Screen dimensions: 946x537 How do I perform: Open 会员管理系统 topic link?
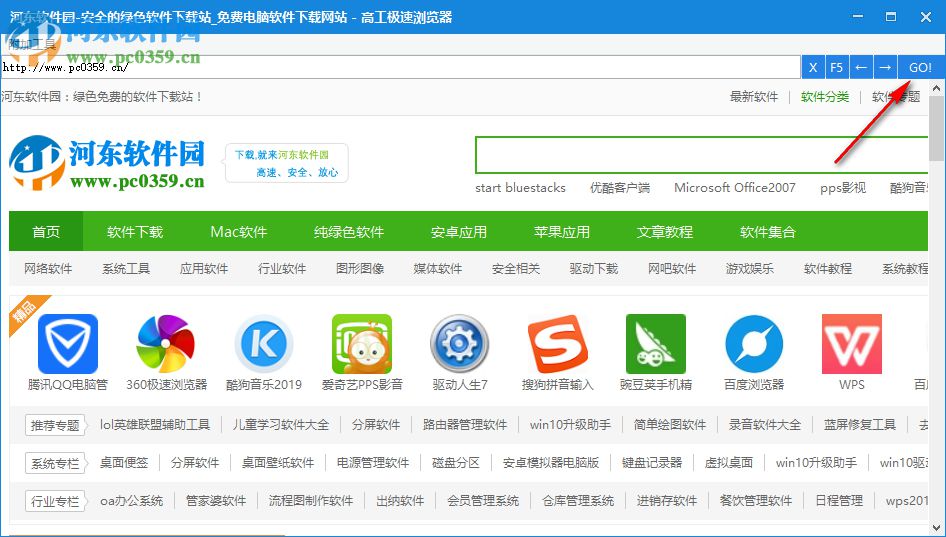(x=483, y=501)
